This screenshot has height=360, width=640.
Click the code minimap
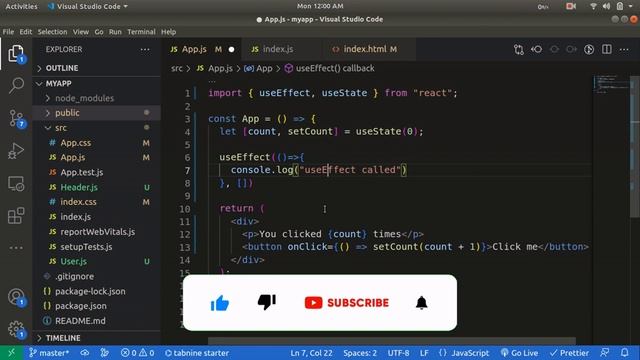(x=611, y=84)
